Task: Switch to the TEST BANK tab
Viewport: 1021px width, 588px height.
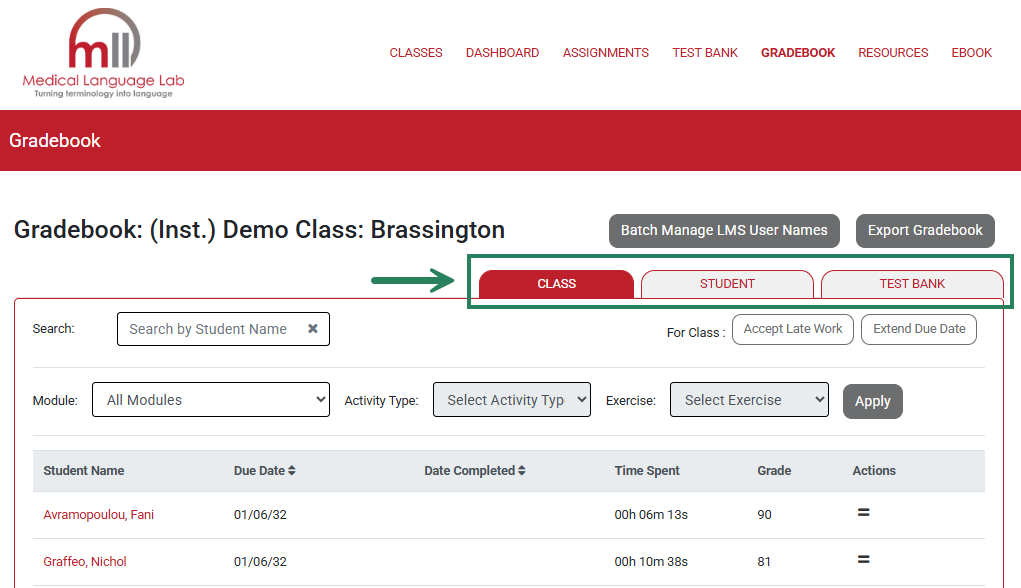Action: pyautogui.click(x=911, y=284)
